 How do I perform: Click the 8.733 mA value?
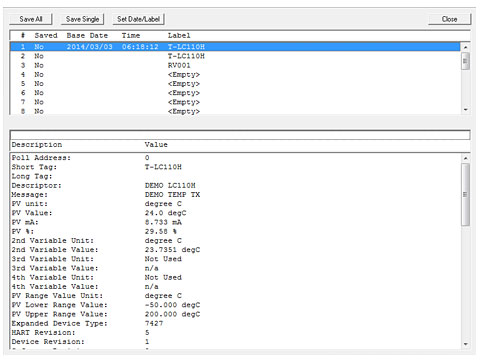(x=163, y=222)
